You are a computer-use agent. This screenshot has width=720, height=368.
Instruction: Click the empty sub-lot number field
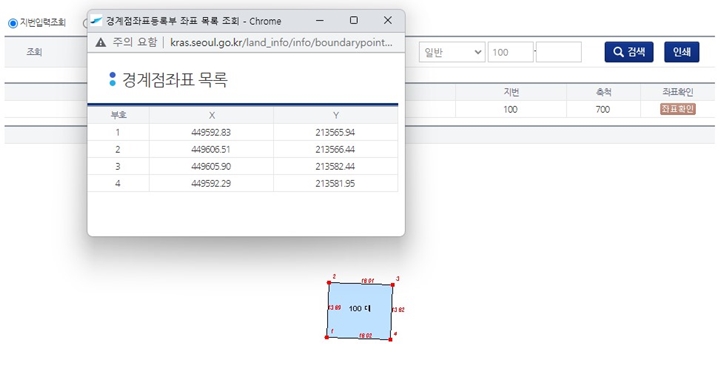point(558,52)
